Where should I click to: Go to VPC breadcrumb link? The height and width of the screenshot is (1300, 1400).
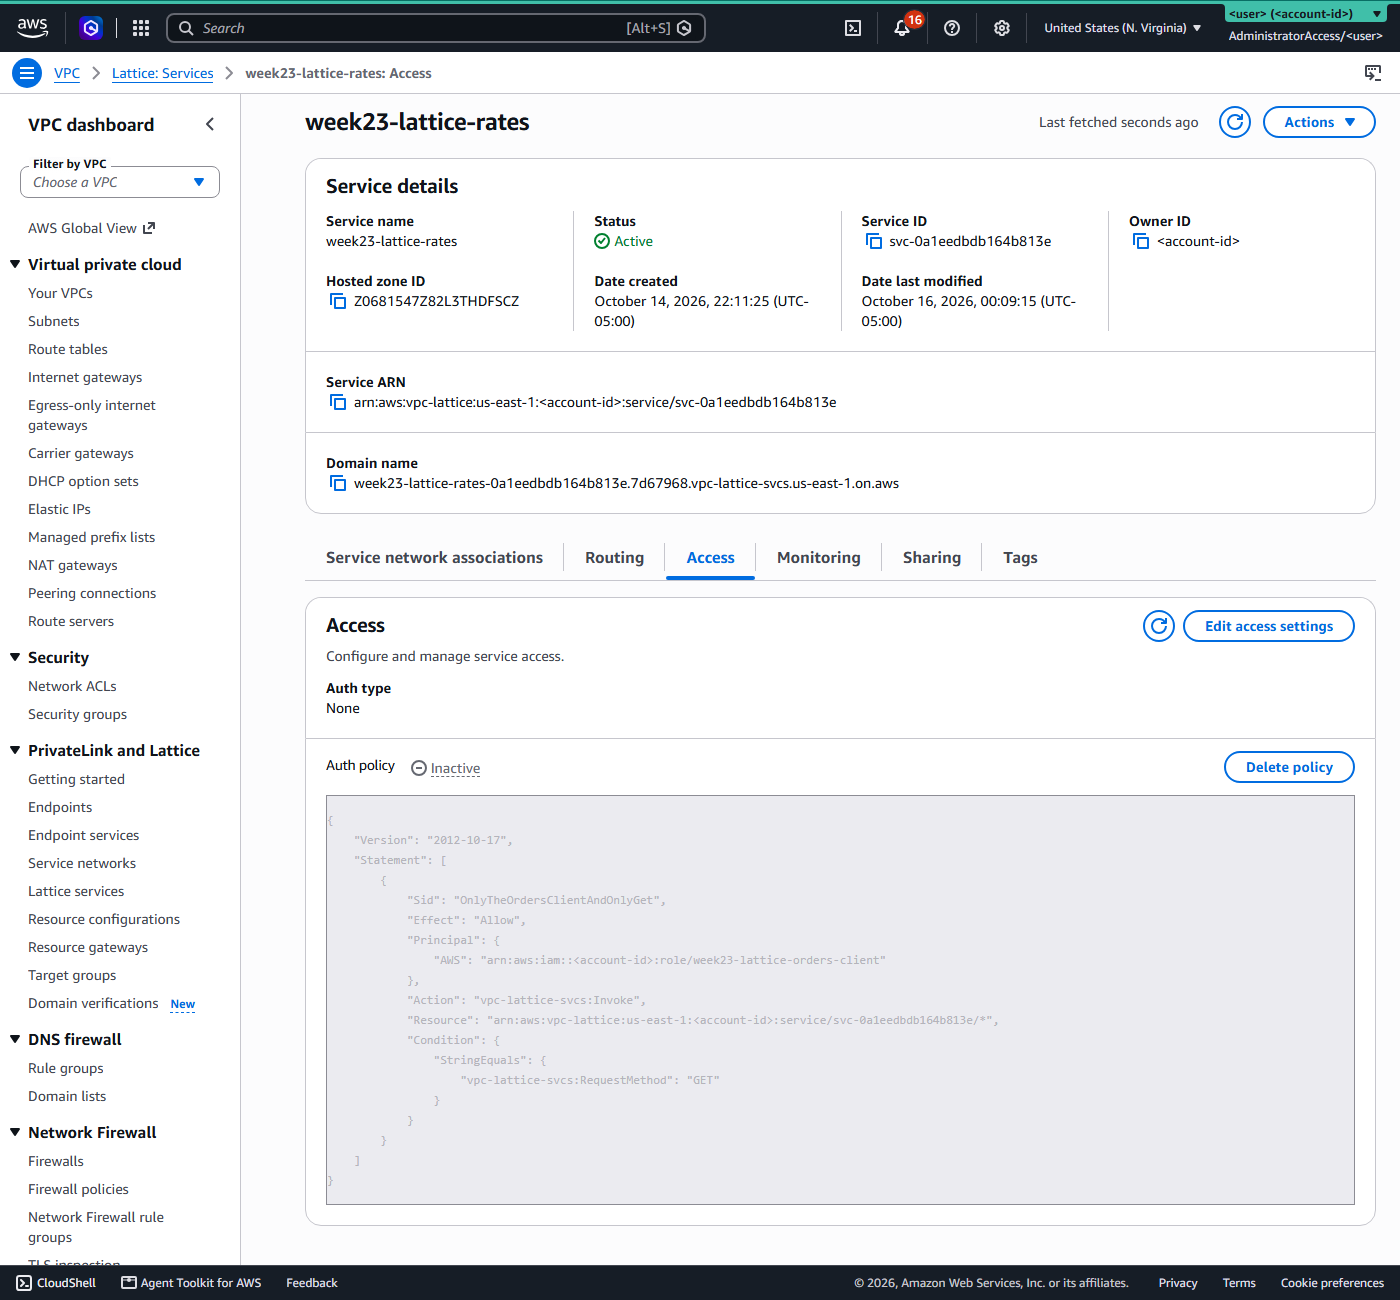point(67,73)
